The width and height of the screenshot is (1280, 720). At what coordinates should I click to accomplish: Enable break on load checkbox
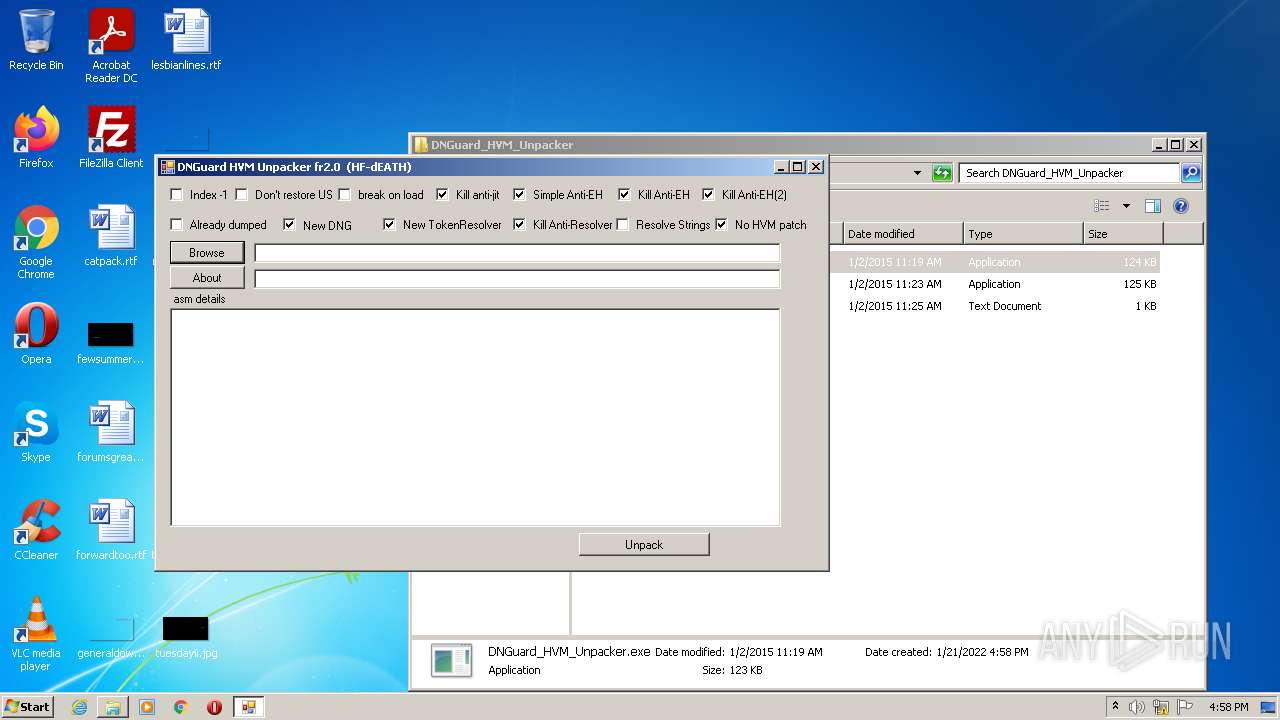click(345, 195)
